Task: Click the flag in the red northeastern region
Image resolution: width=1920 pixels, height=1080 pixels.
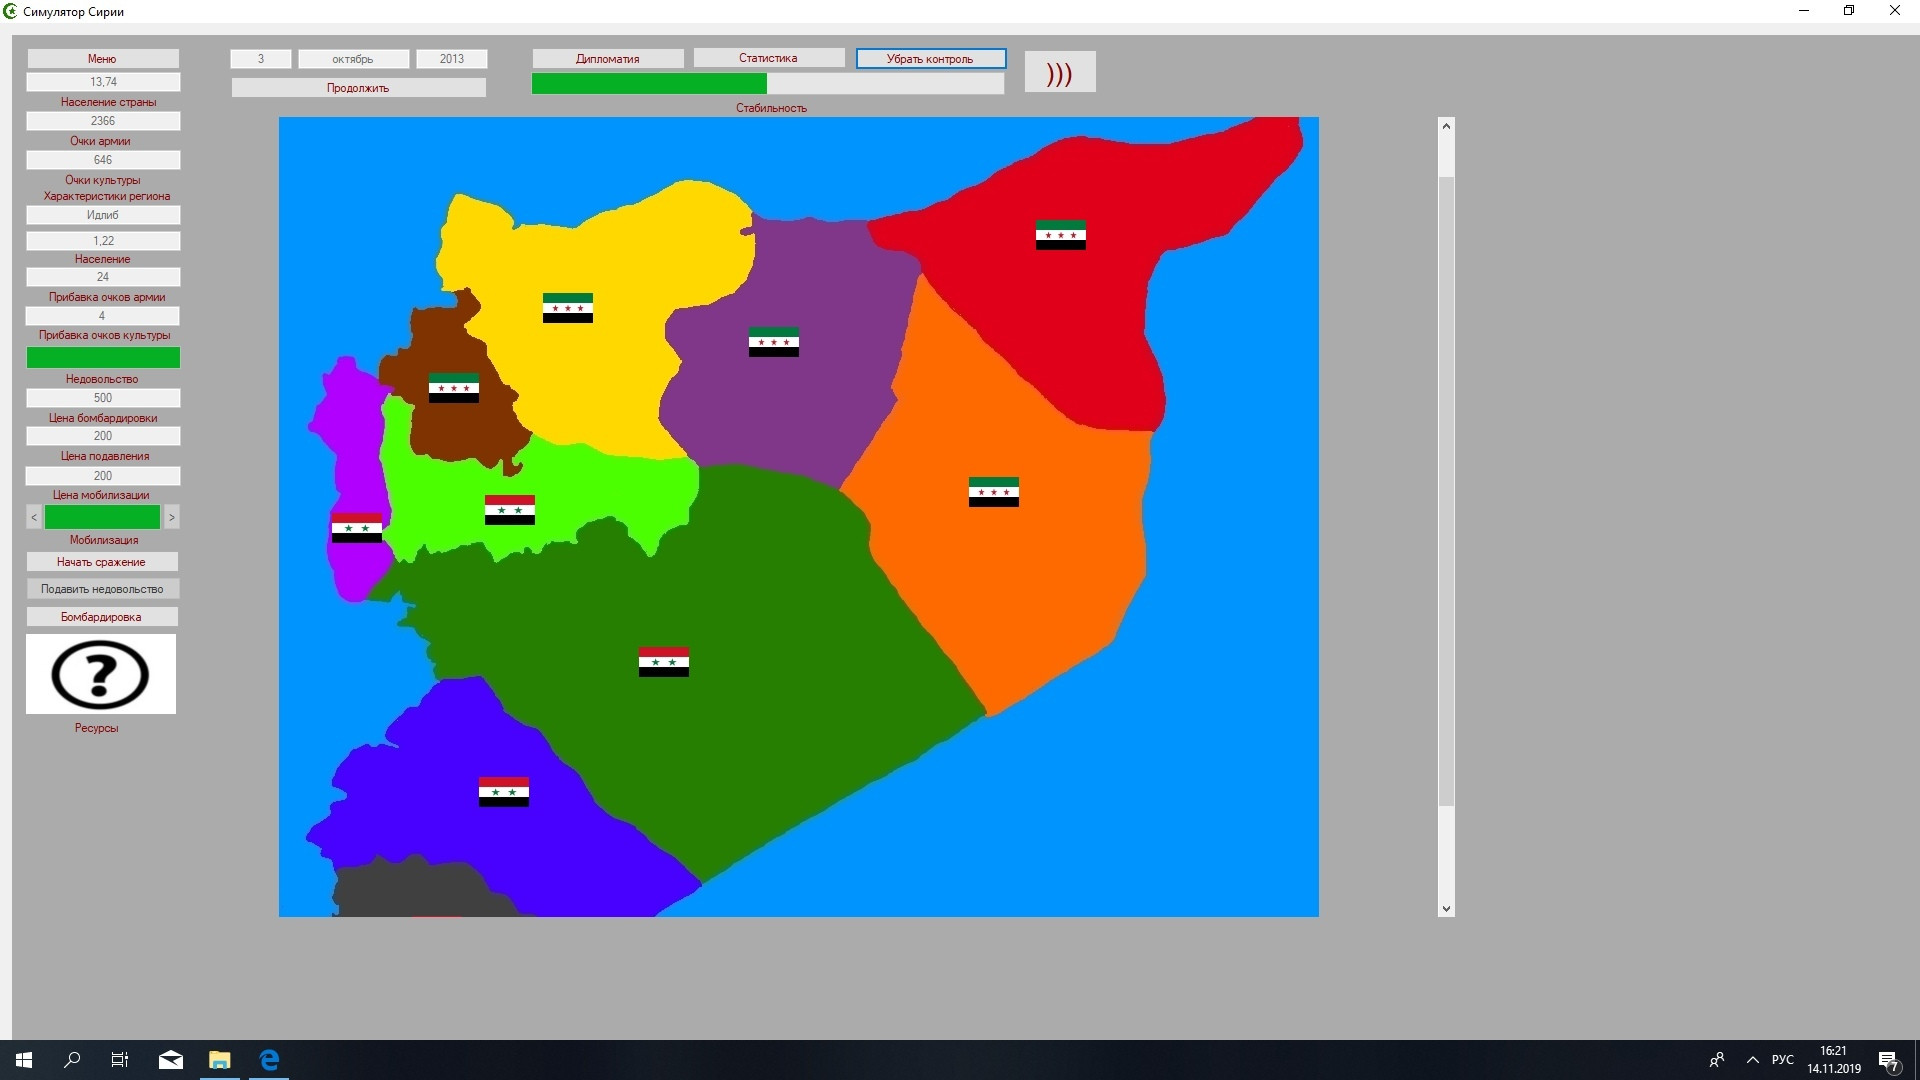Action: click(x=1061, y=235)
